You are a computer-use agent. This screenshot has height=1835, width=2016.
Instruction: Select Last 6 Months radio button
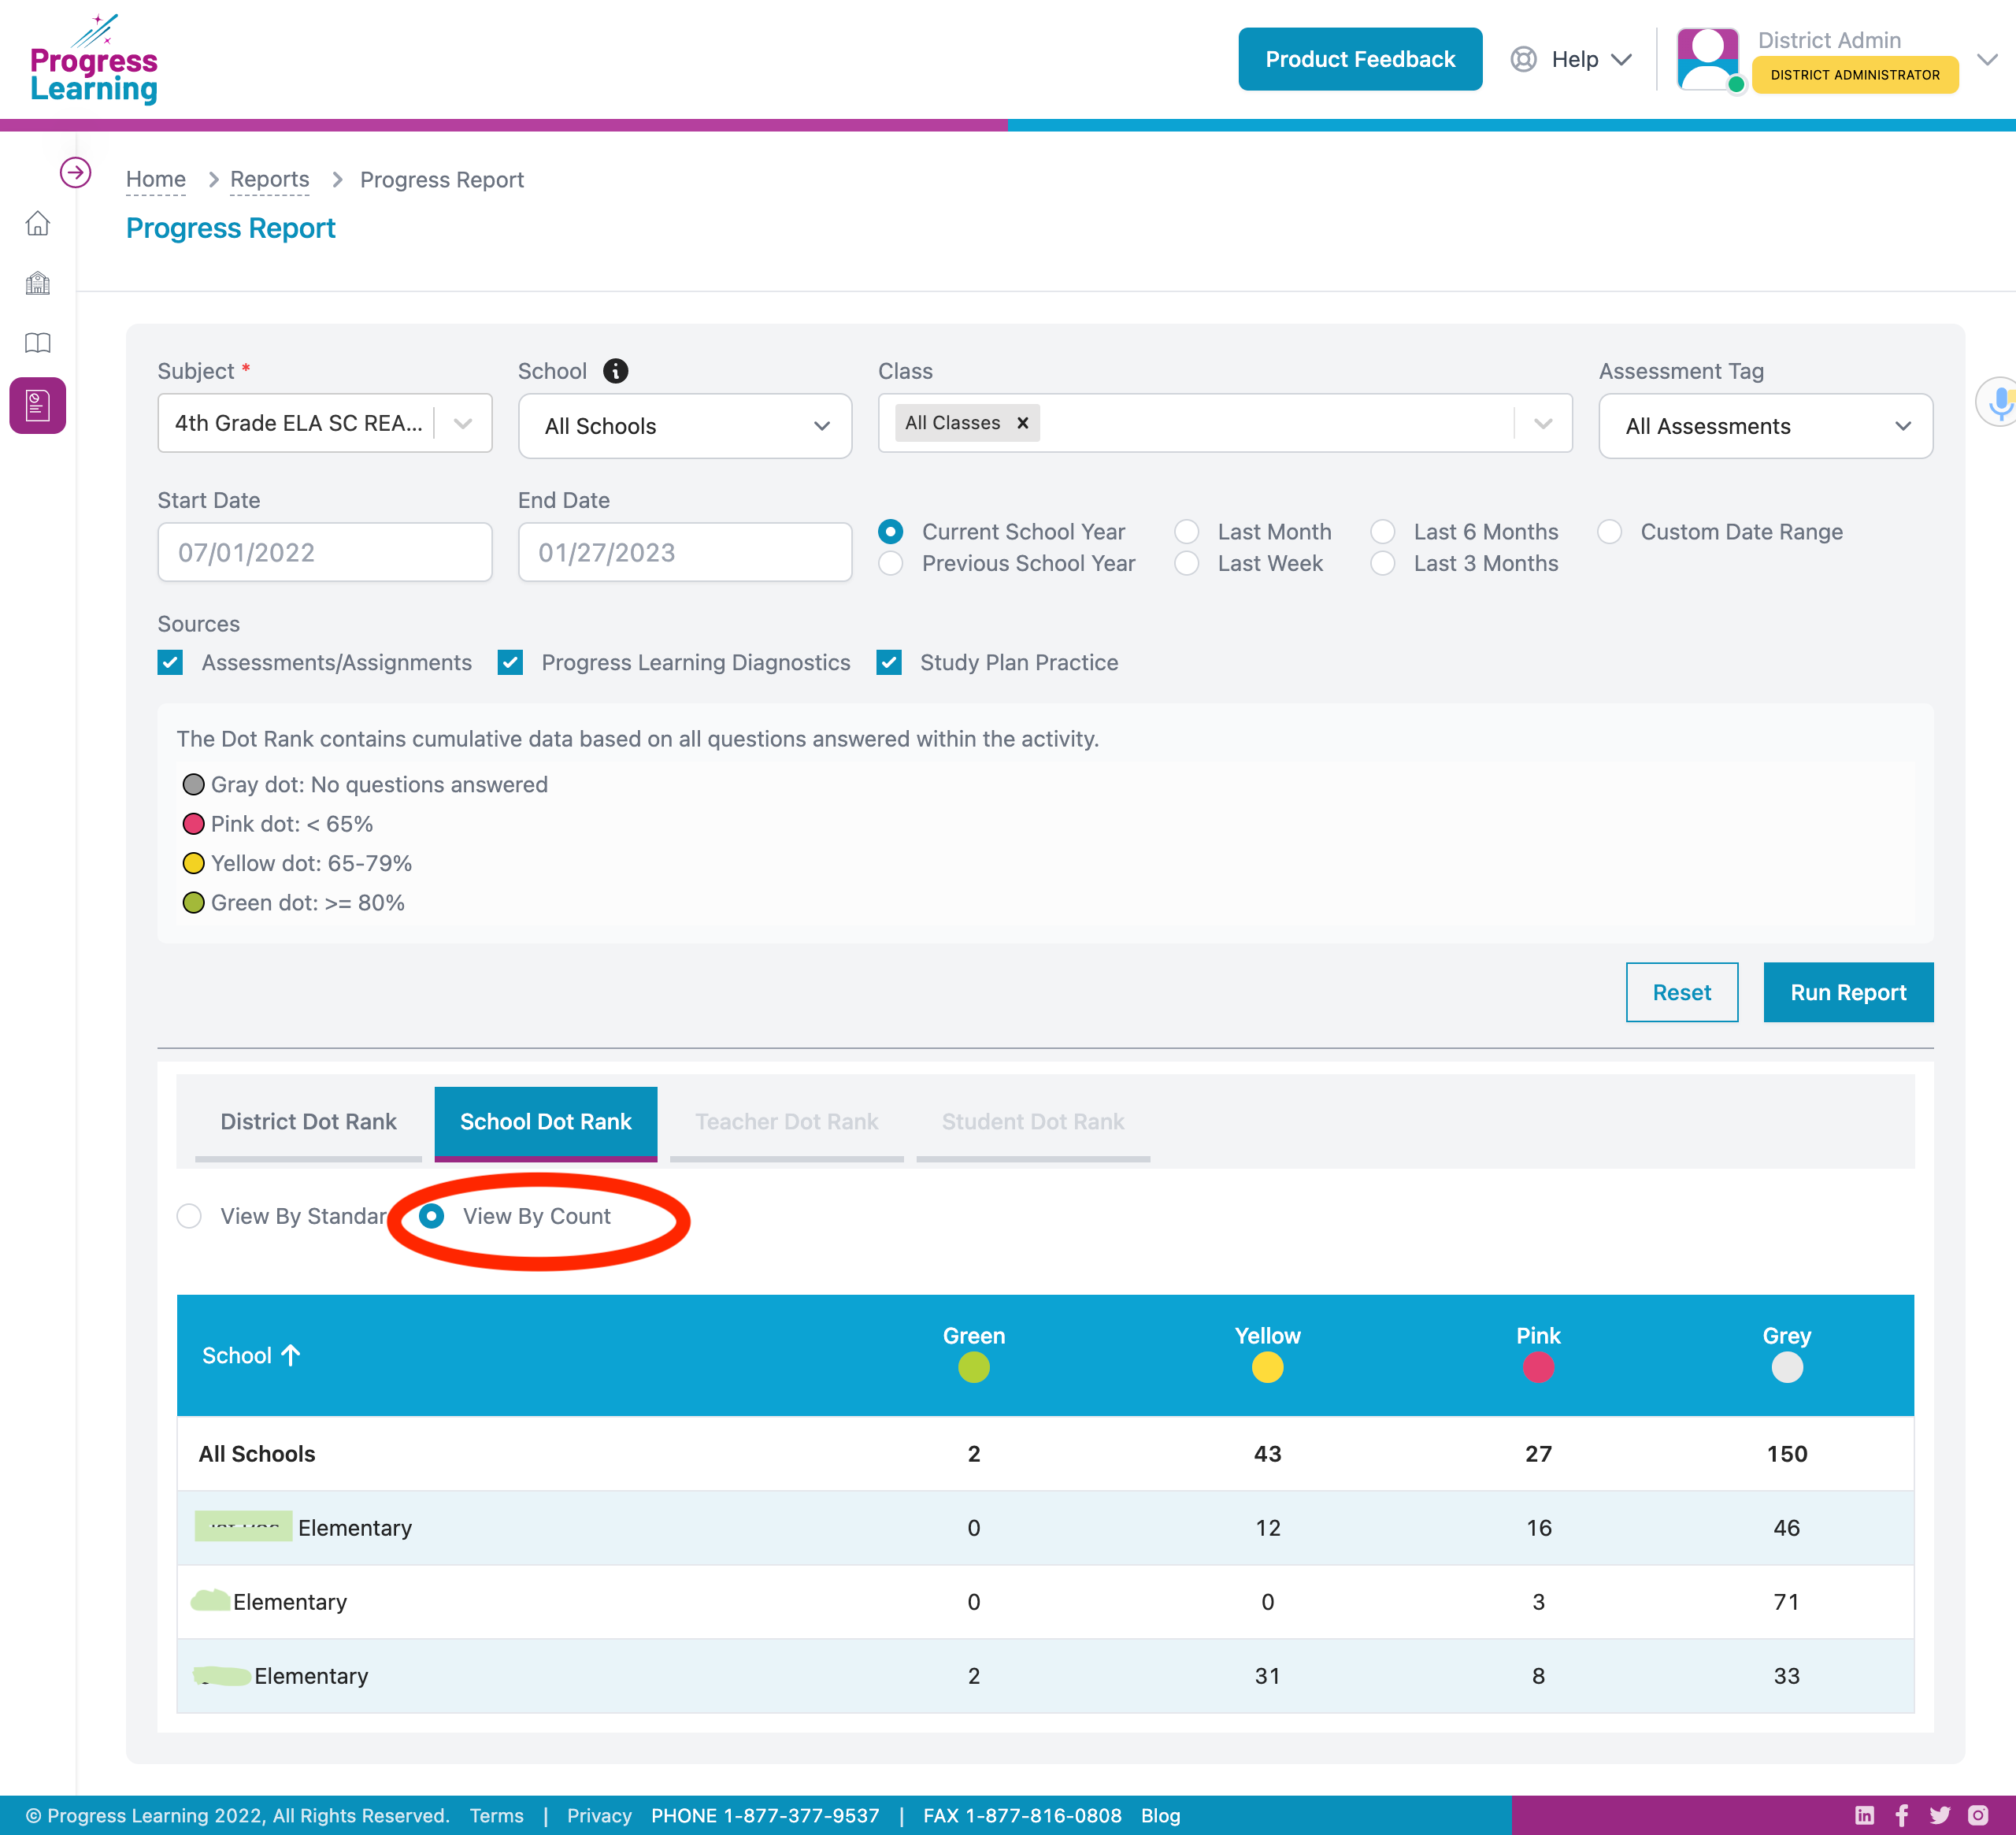coord(1382,531)
